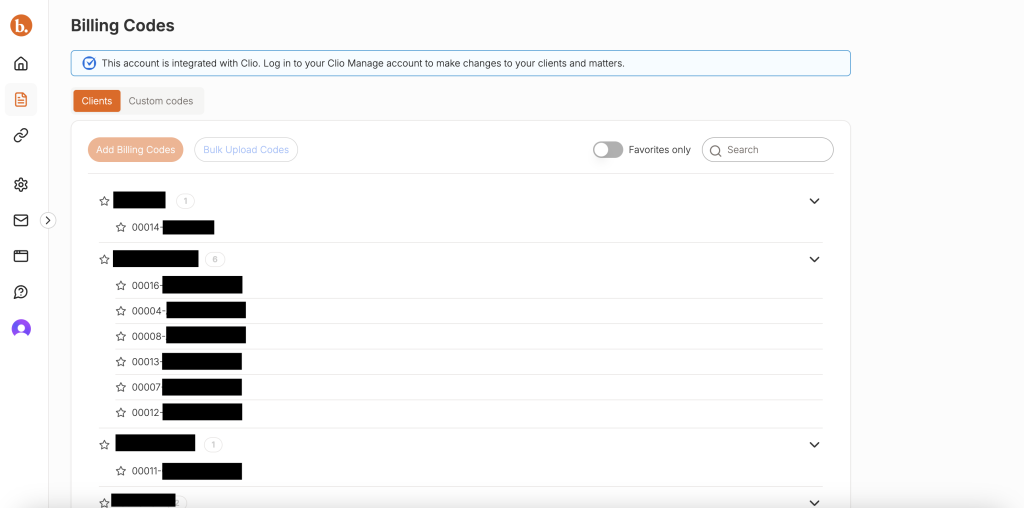Collapse the first client group chevron
Viewport: 1024px width, 508px height.
814,201
